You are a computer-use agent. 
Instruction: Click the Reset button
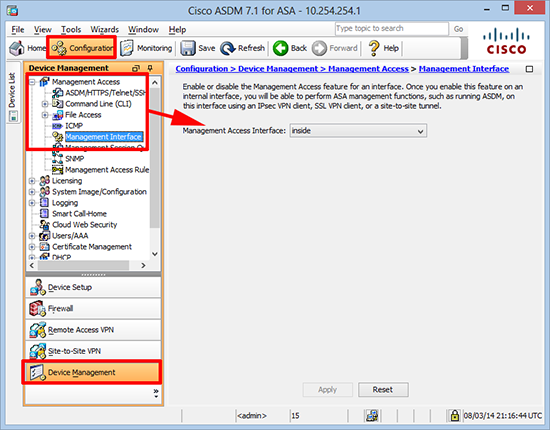pyautogui.click(x=383, y=390)
